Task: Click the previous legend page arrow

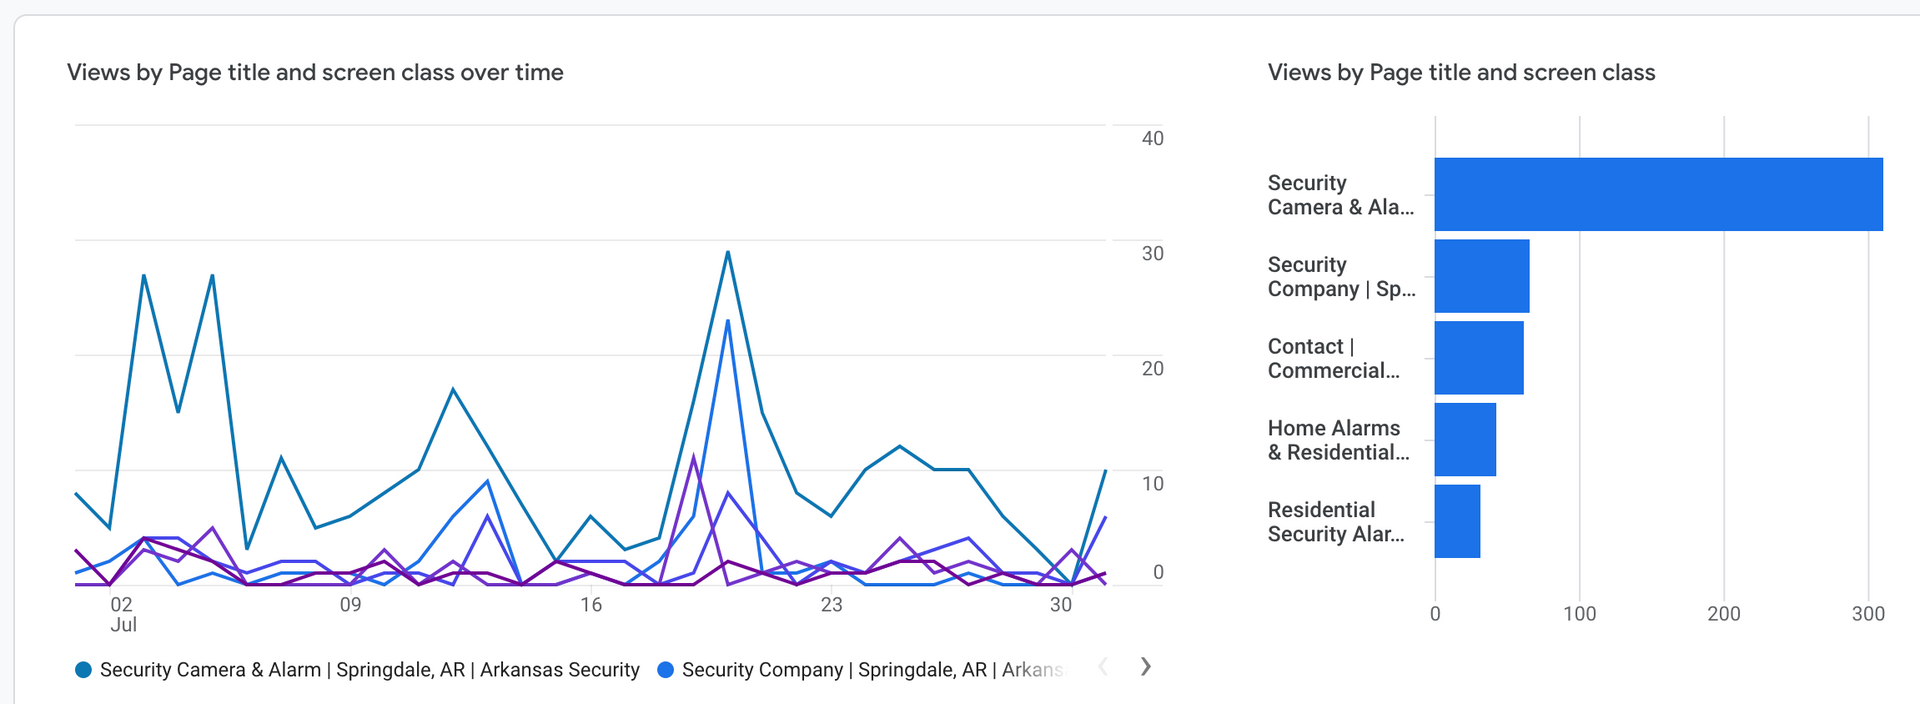Action: (x=1103, y=667)
